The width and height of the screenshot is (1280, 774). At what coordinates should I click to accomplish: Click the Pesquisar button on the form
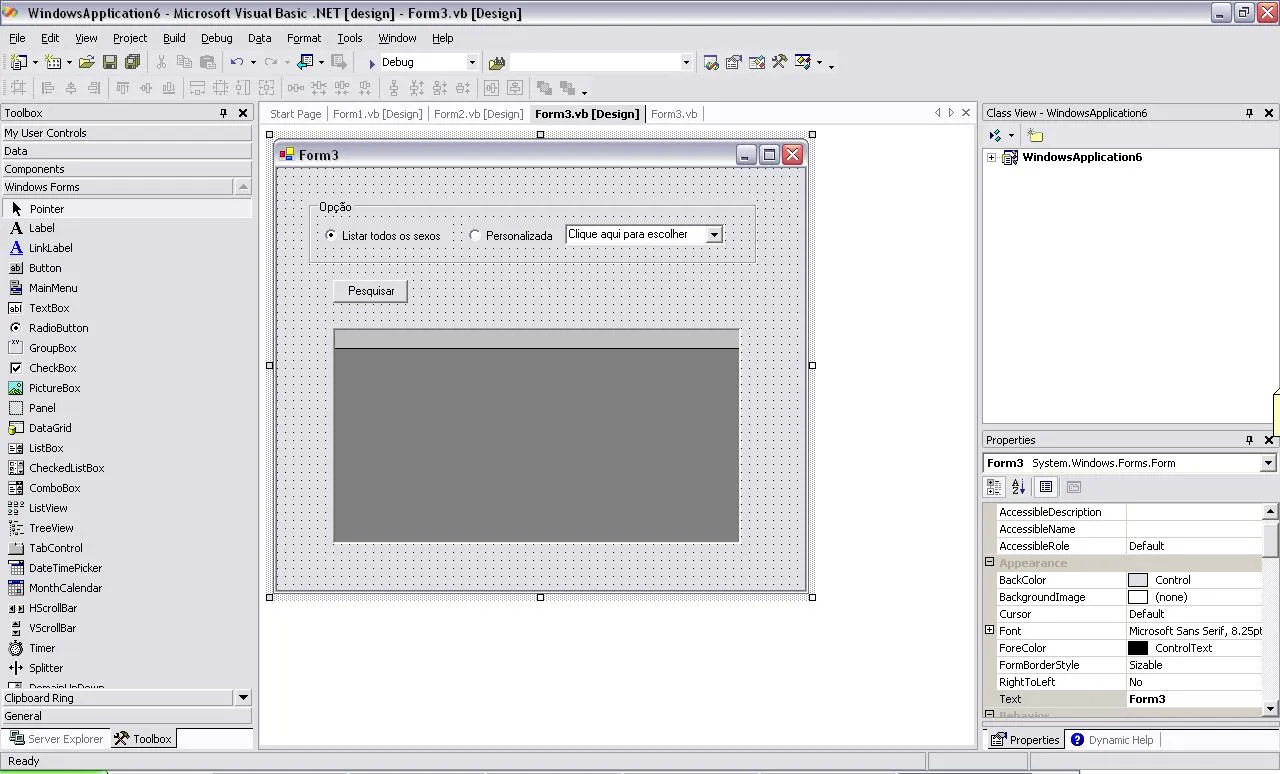370,291
